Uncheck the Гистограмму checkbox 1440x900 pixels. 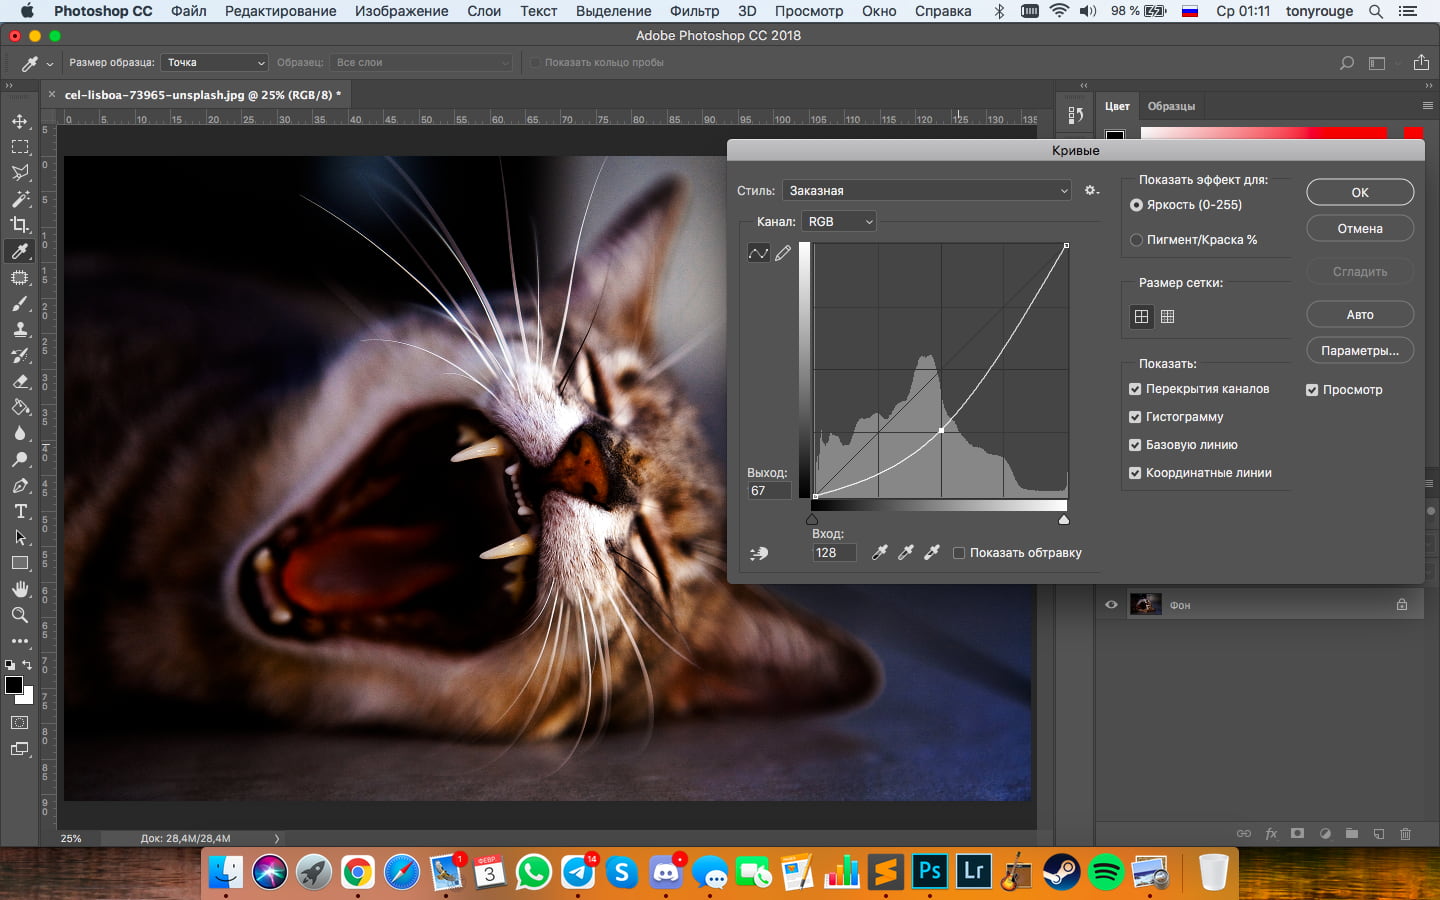pyautogui.click(x=1135, y=417)
